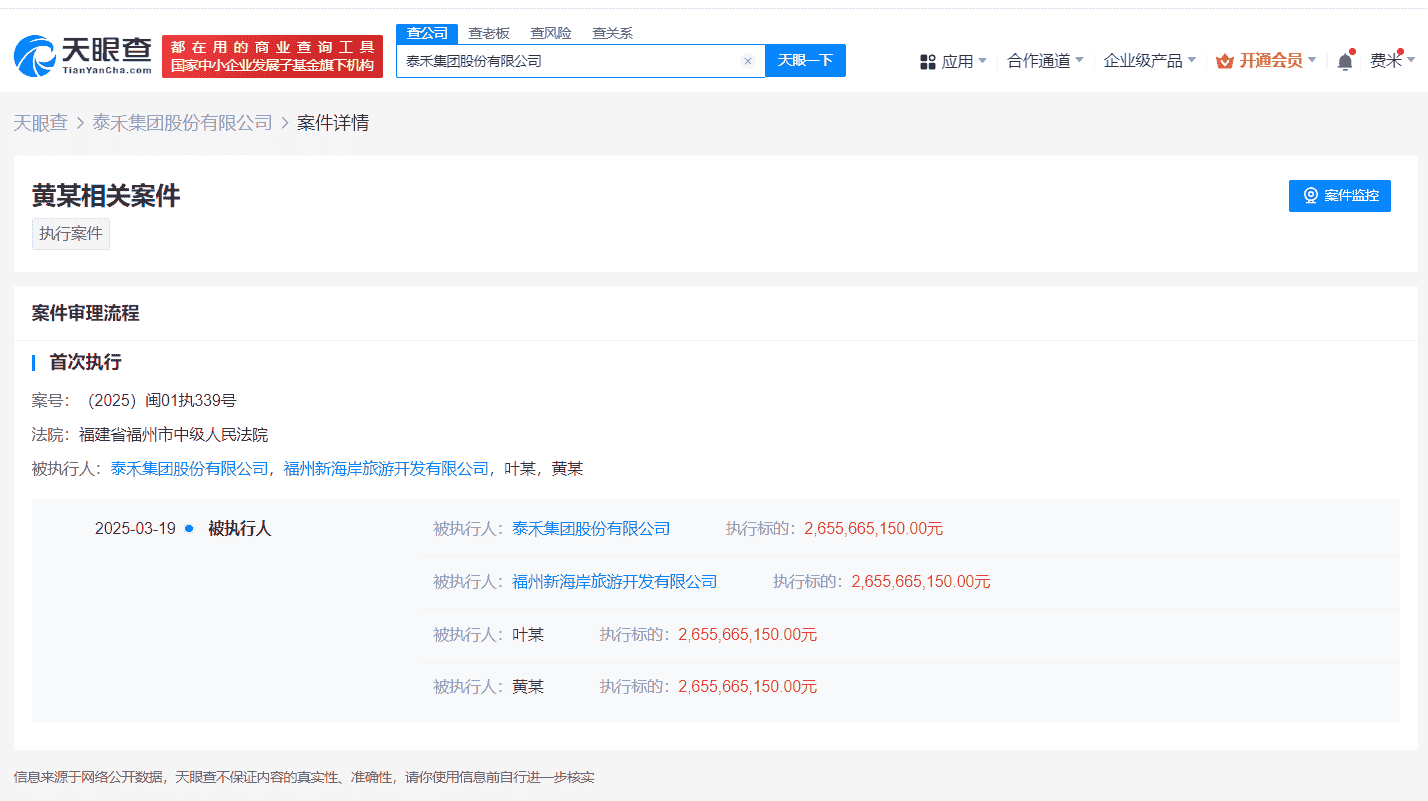Switch to the 查关系 tab
1428x801 pixels.
tap(613, 32)
